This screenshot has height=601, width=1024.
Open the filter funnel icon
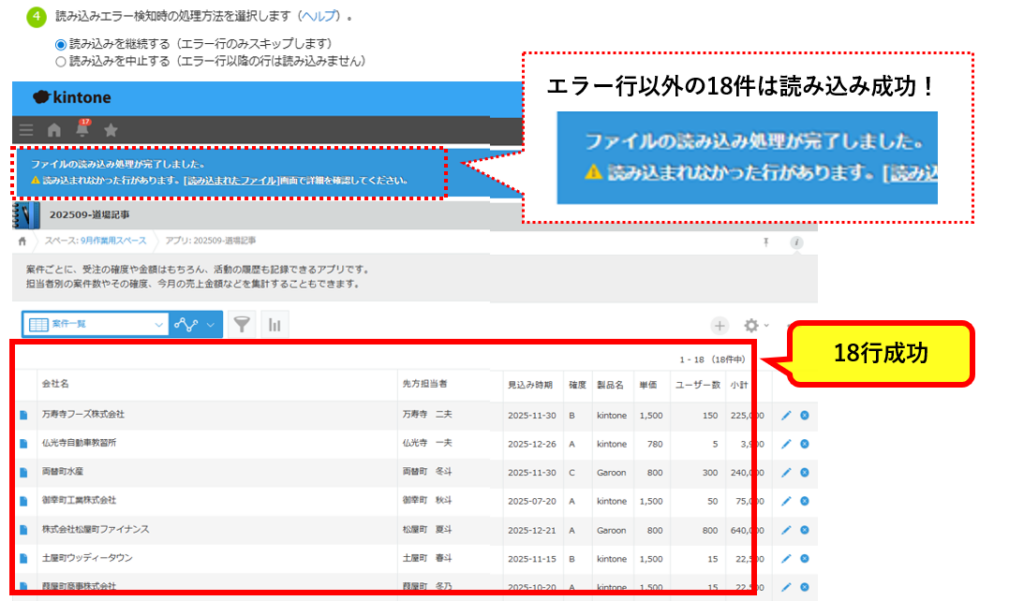click(242, 324)
